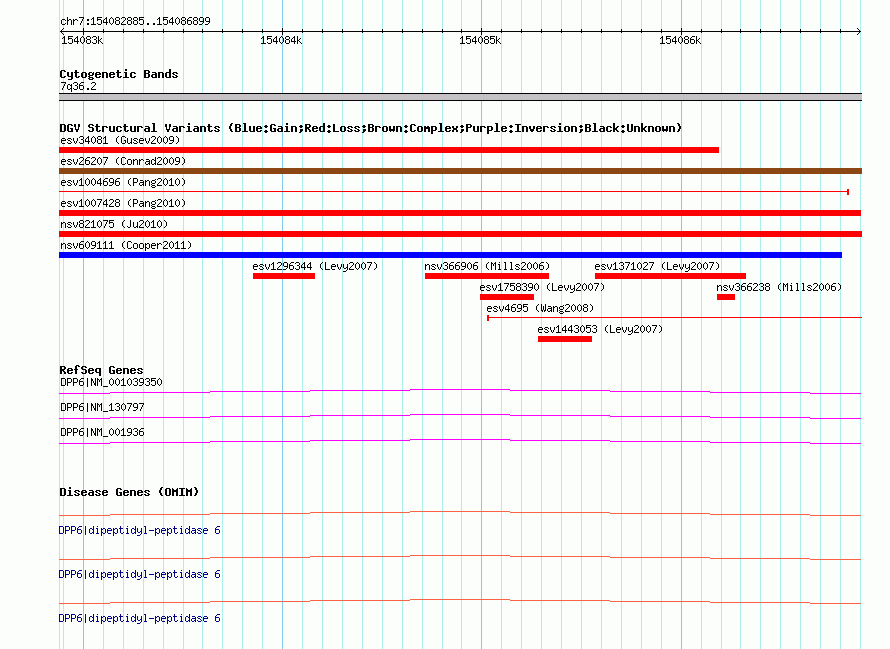Viewport: 890px width, 649px height.
Task: Click the chr7:154082885..154086899 coordinates text
Action: tap(135, 21)
